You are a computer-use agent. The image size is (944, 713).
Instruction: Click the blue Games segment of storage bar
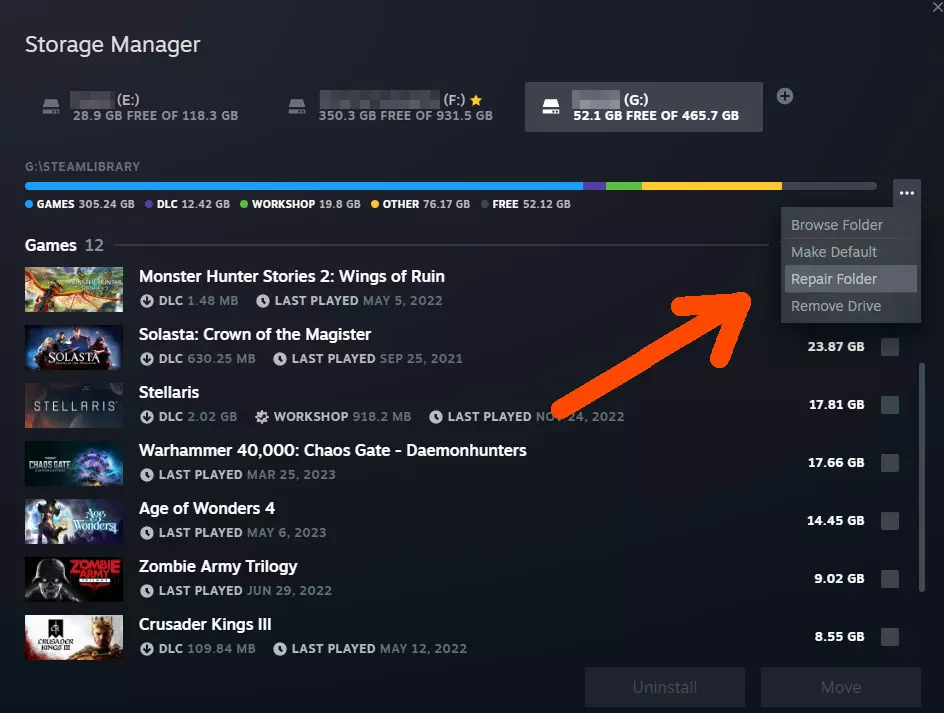click(x=304, y=186)
